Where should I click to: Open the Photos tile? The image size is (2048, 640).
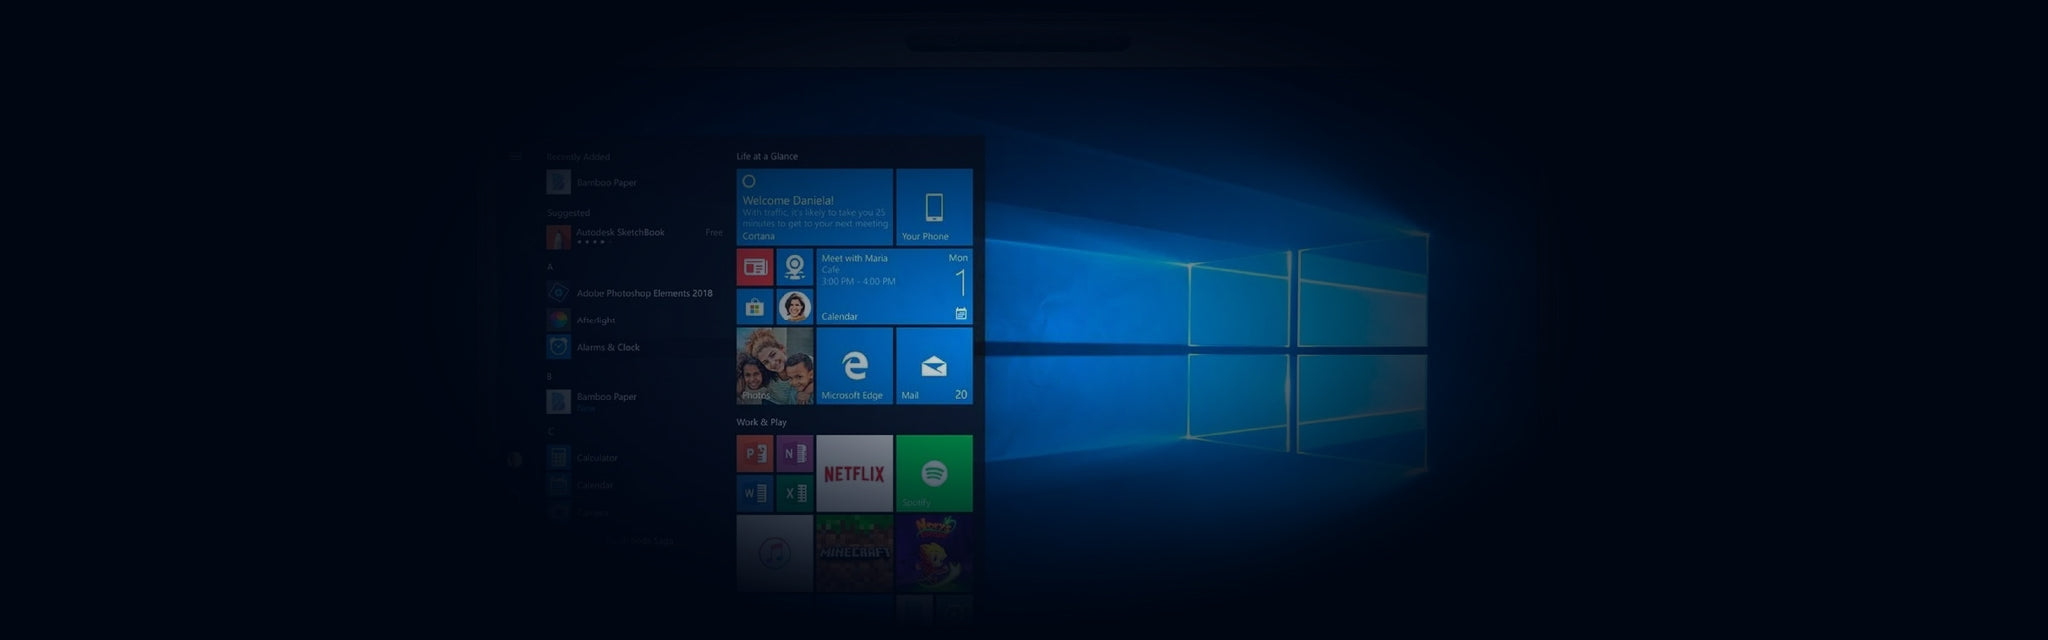click(x=775, y=366)
